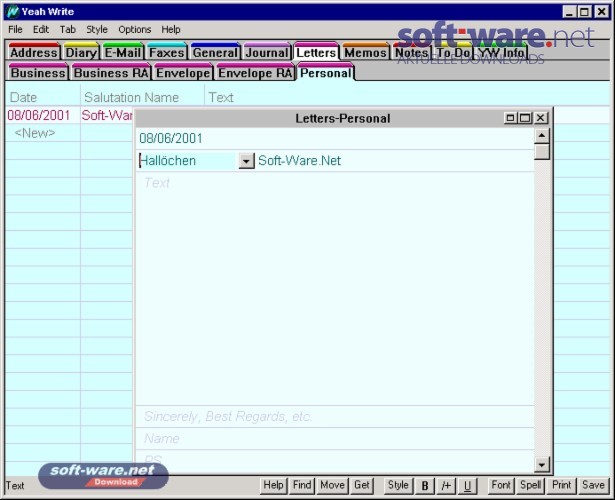Toggle italic with the I+ button

pyautogui.click(x=446, y=486)
